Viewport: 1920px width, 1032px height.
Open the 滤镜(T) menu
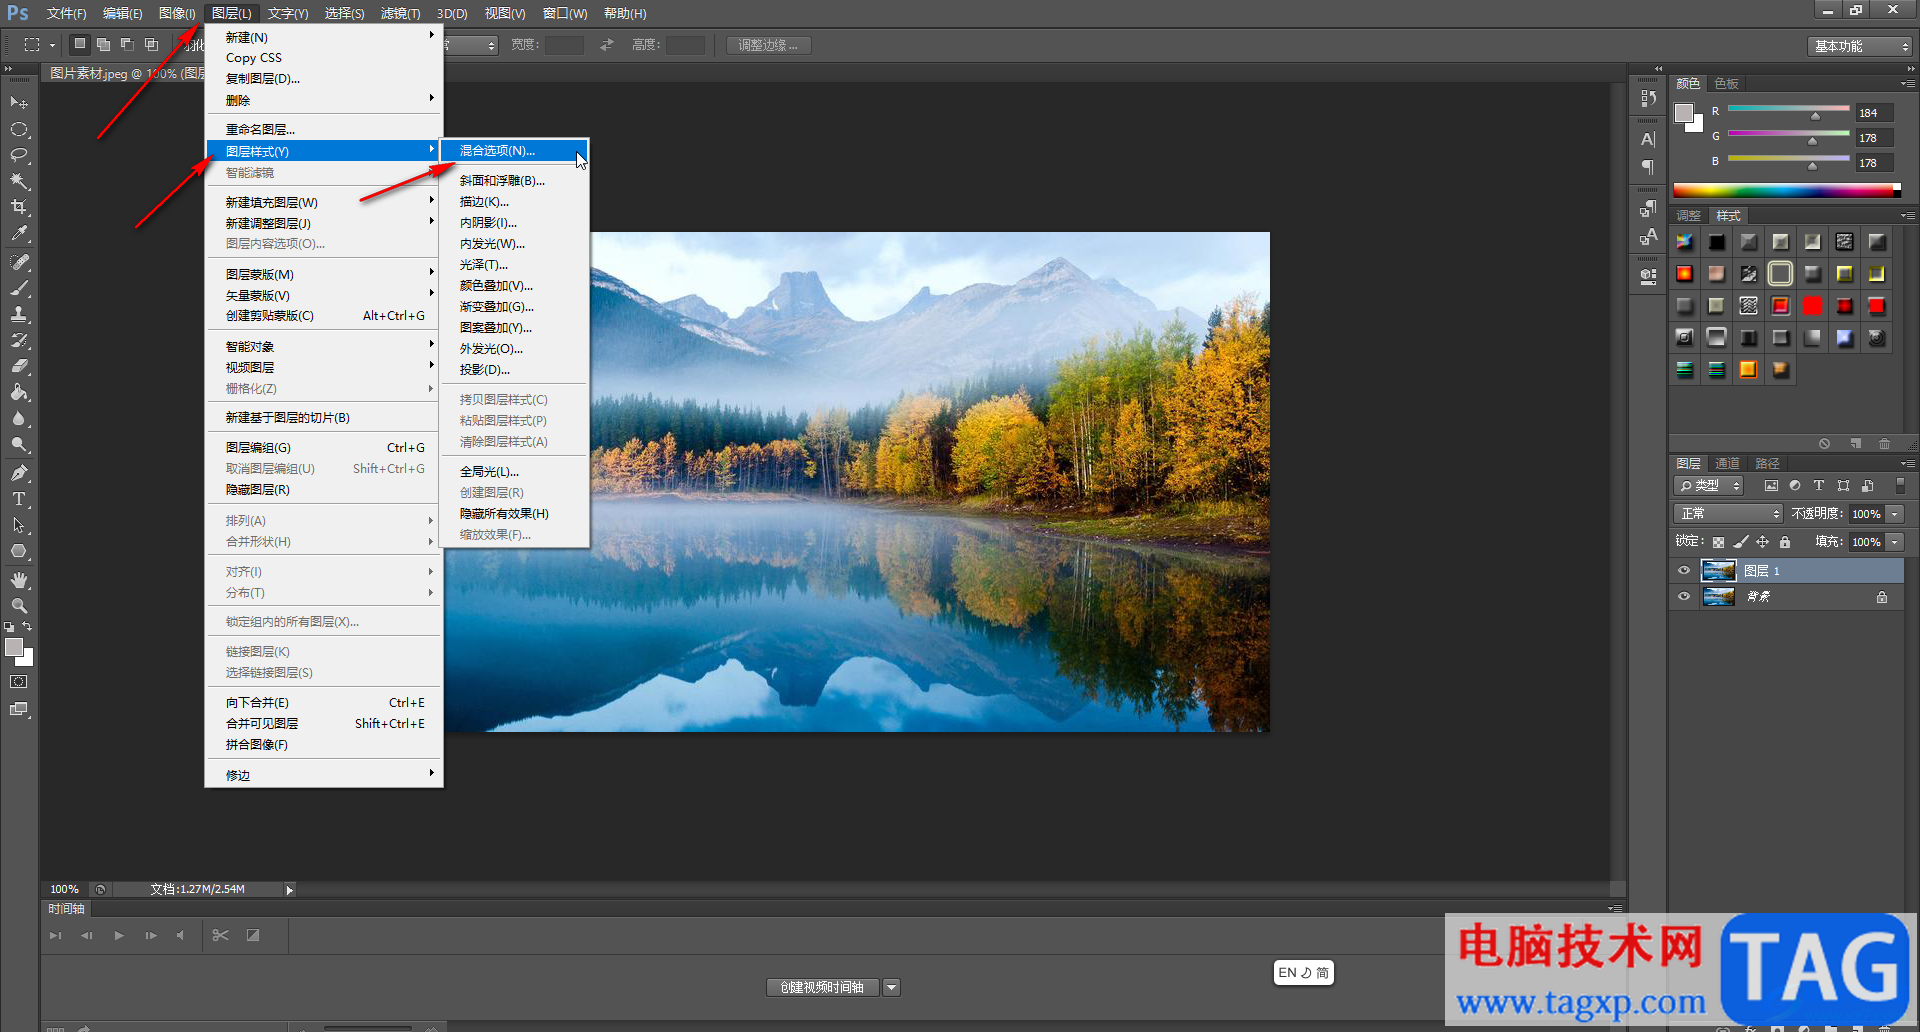(400, 14)
